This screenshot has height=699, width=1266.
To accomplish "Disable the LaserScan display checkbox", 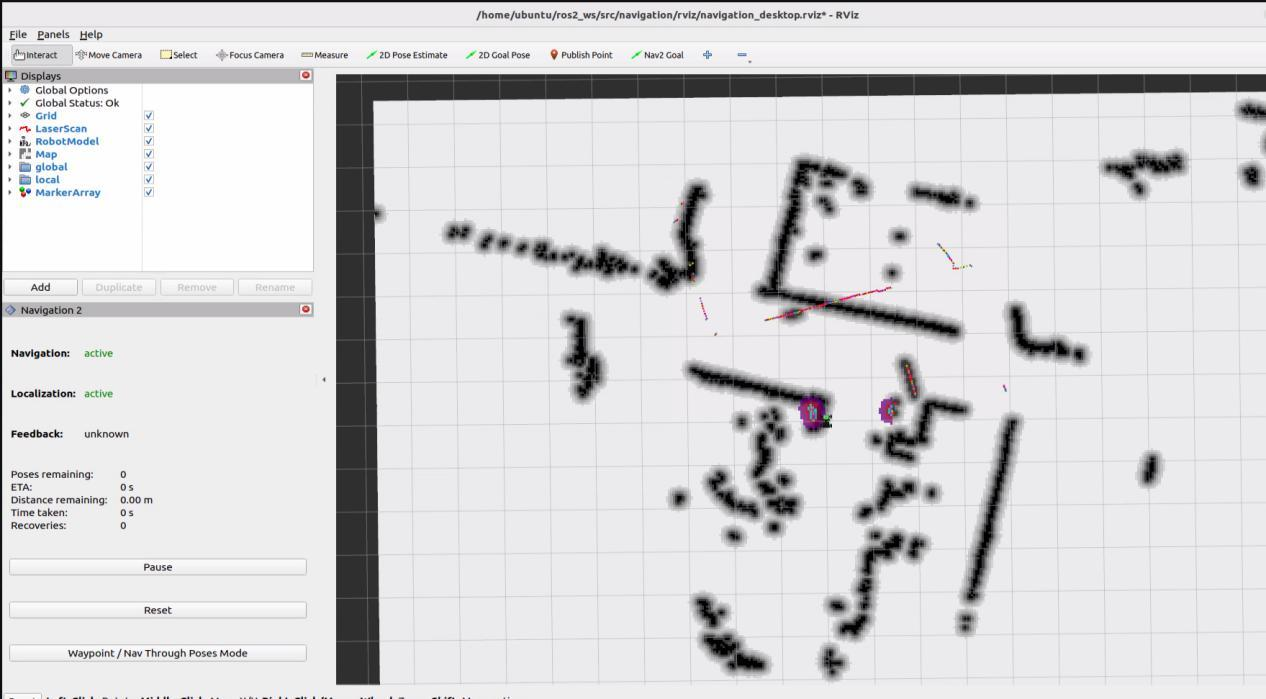I will pos(149,128).
